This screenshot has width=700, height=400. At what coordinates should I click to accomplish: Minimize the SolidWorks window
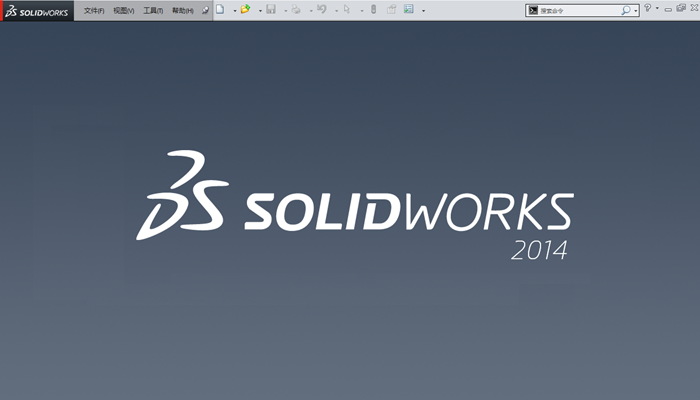pyautogui.click(x=668, y=9)
